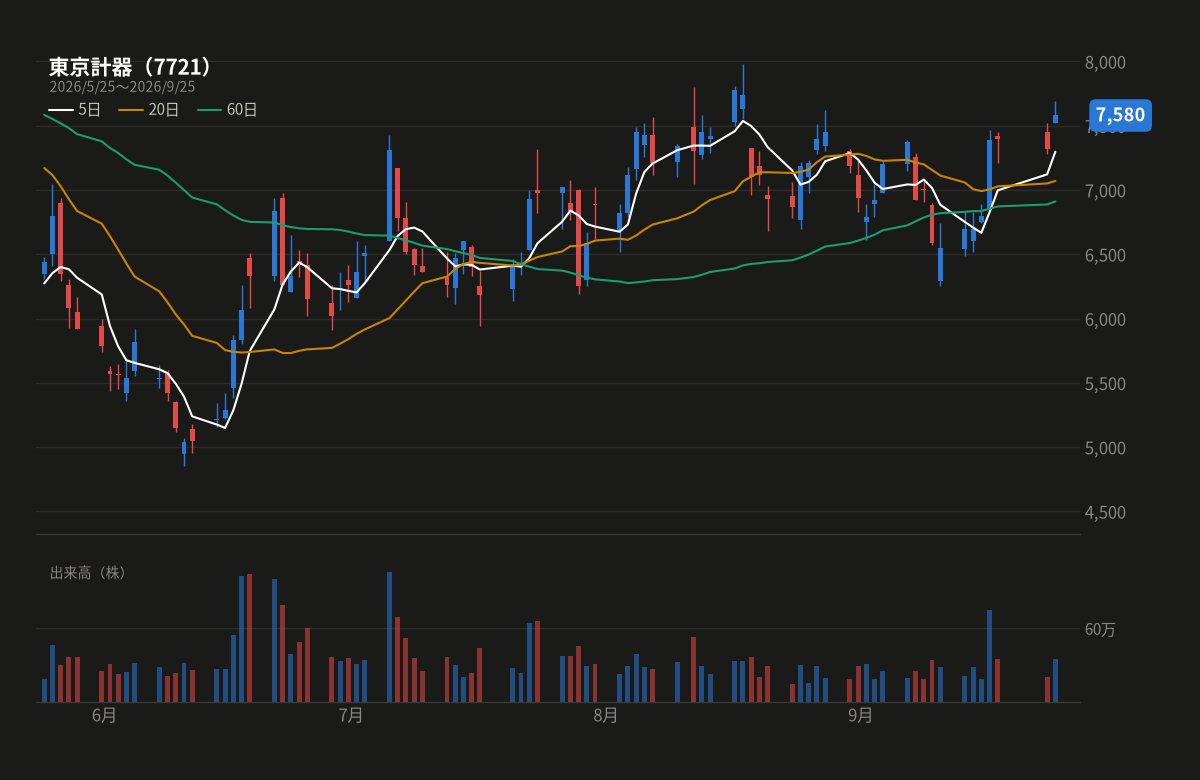Click the 東京計器（7721） chart title
The image size is (1200, 780).
click(x=131, y=67)
